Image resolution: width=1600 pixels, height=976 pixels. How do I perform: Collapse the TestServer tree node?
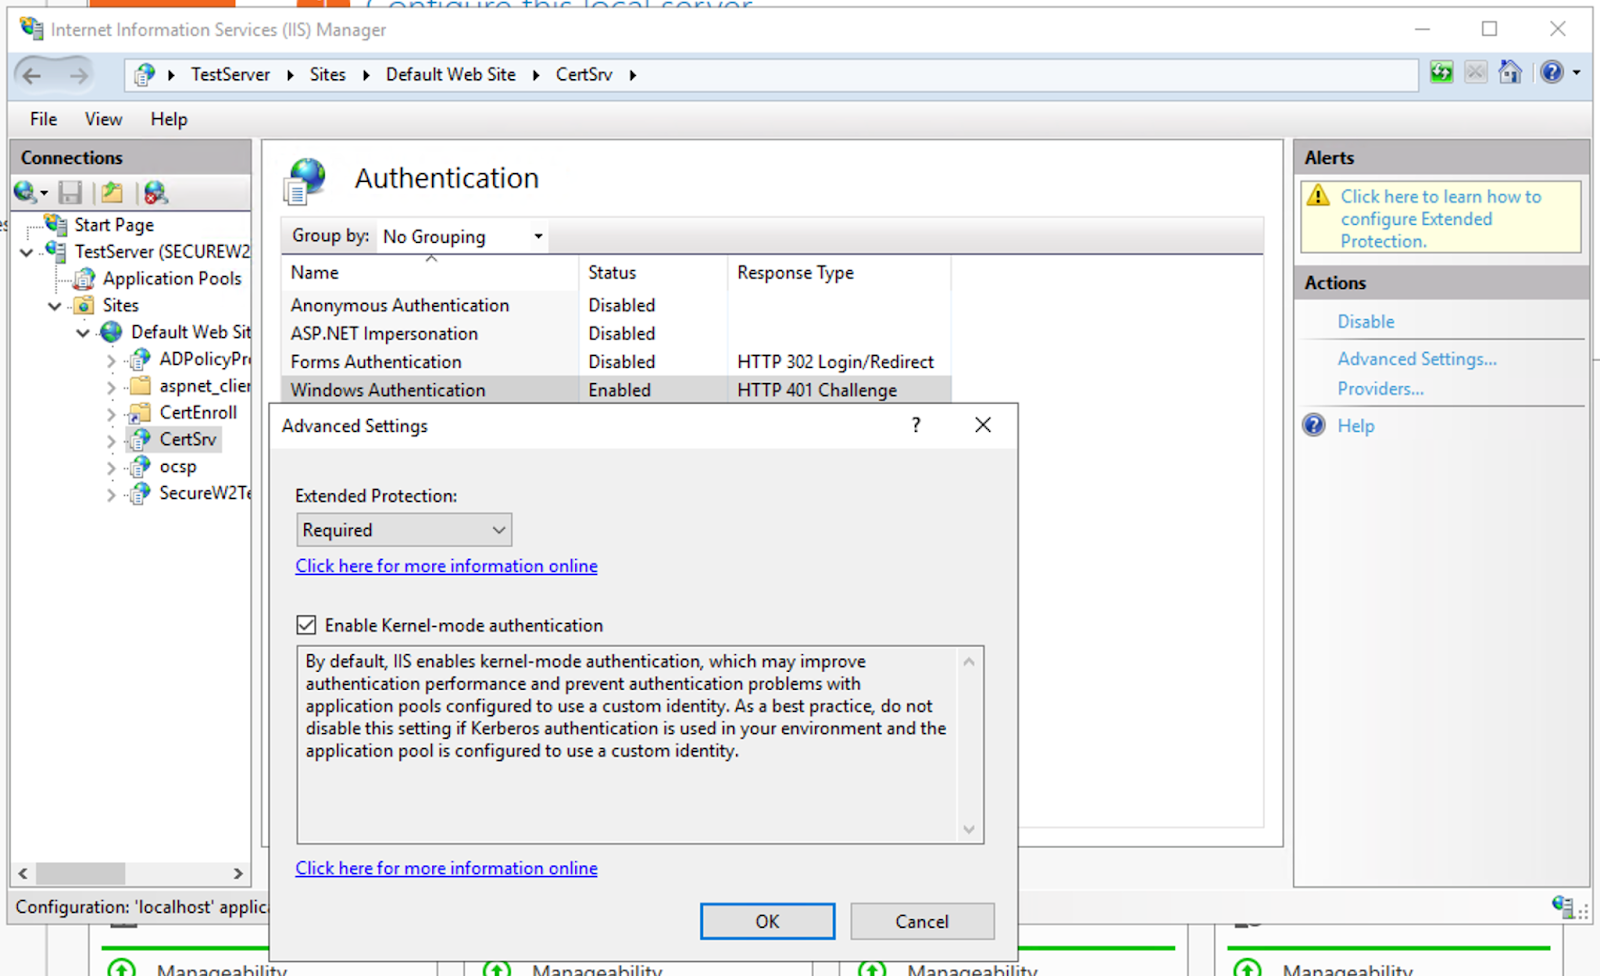pos(27,252)
